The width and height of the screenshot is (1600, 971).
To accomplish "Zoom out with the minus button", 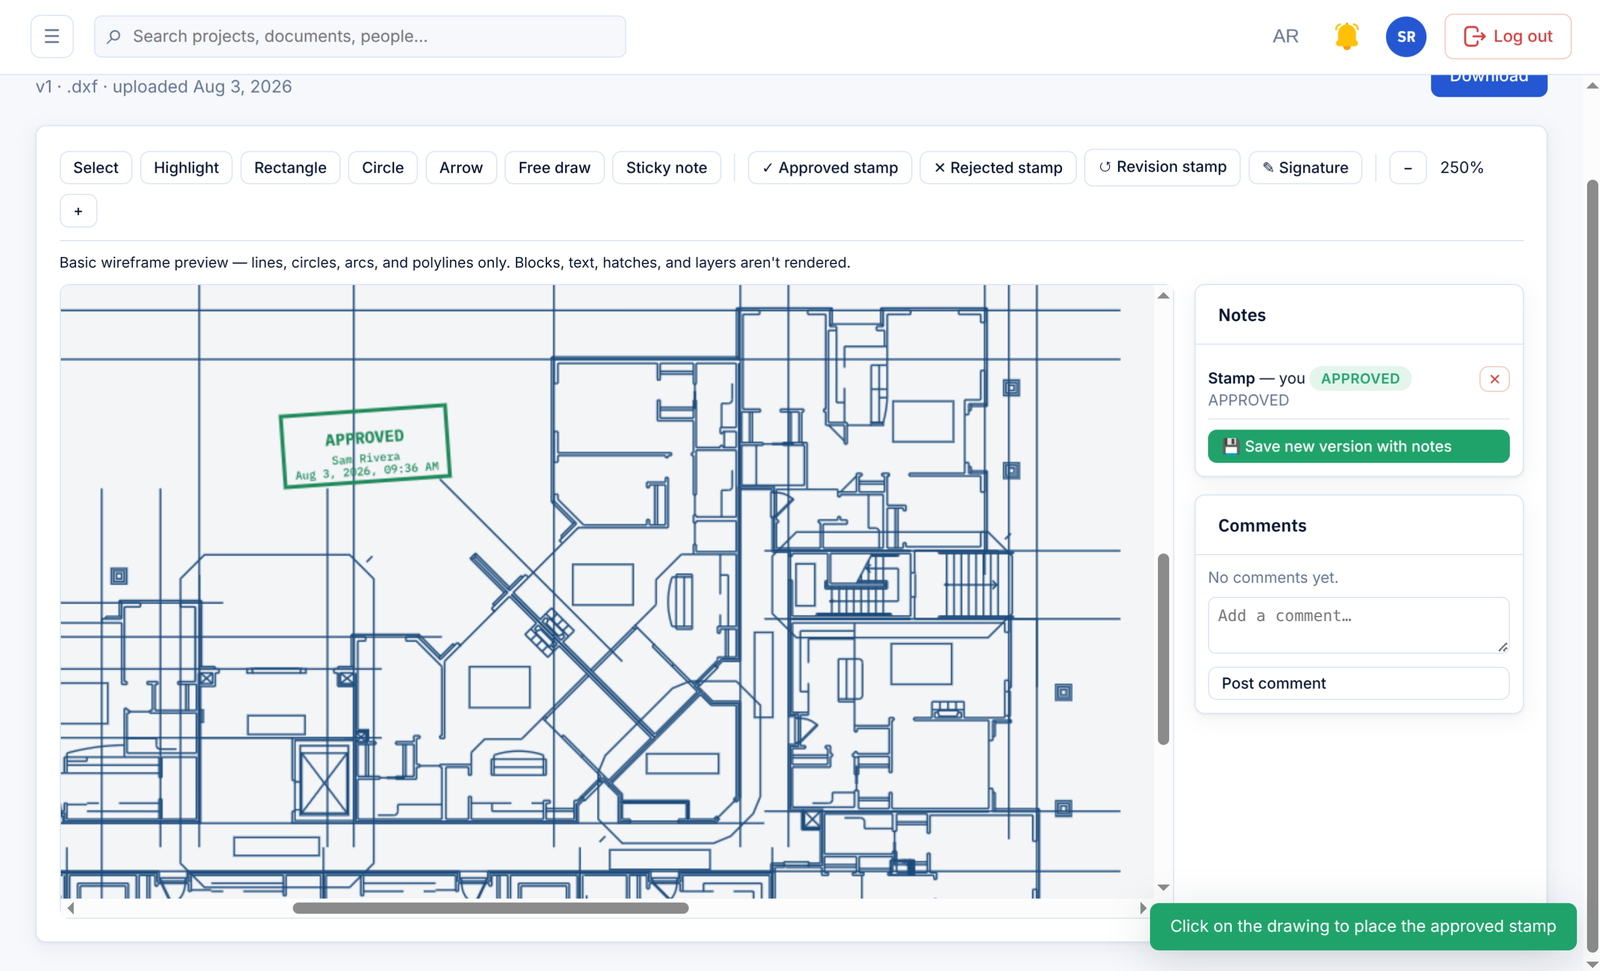I will coord(1408,168).
